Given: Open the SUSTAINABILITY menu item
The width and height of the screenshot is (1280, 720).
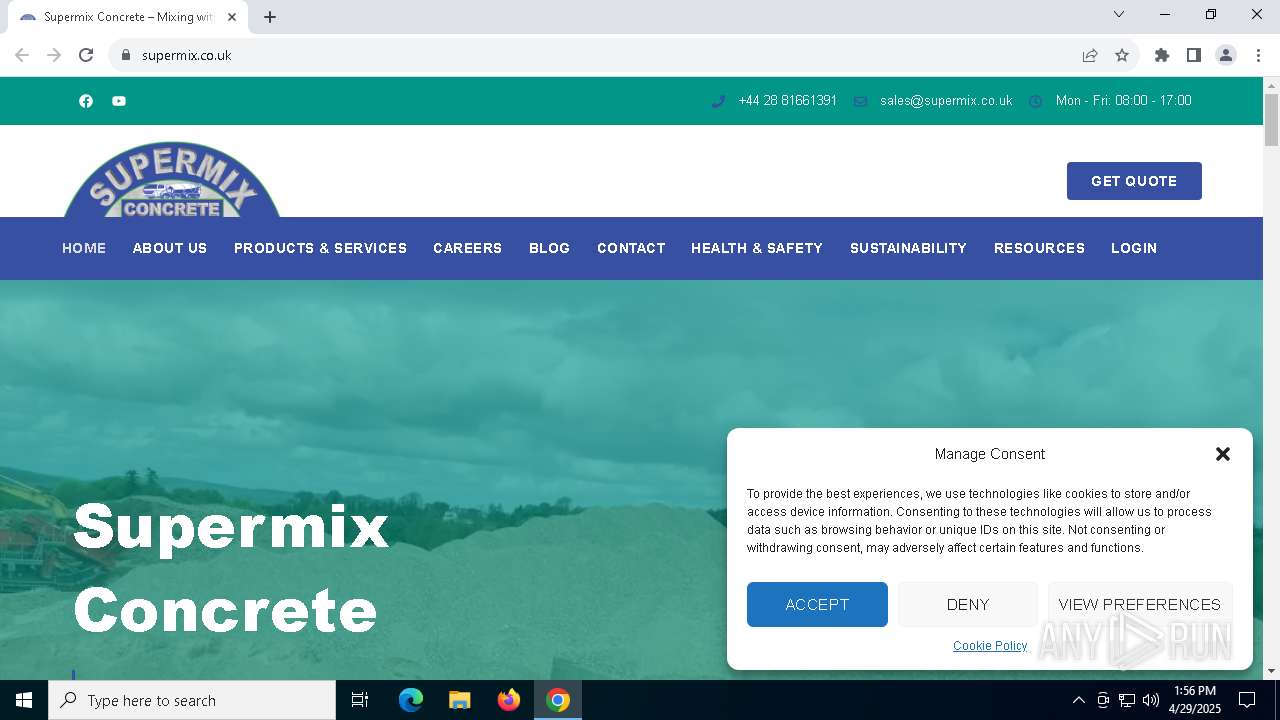Looking at the screenshot, I should (x=908, y=248).
